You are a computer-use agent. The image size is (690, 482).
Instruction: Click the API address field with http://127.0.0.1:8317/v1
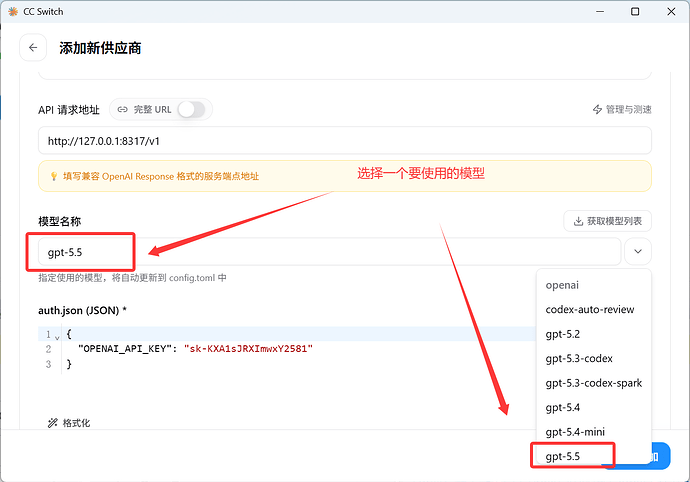(x=345, y=141)
